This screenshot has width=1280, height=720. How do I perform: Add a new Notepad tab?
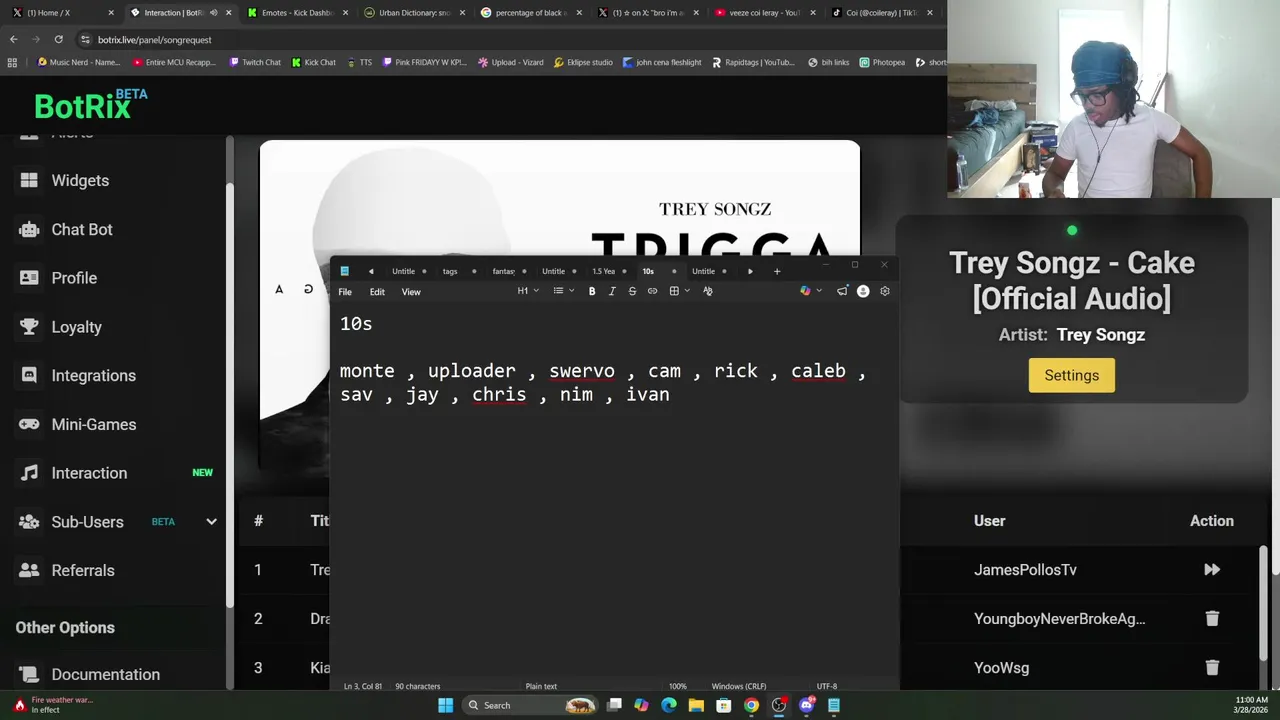coord(777,271)
